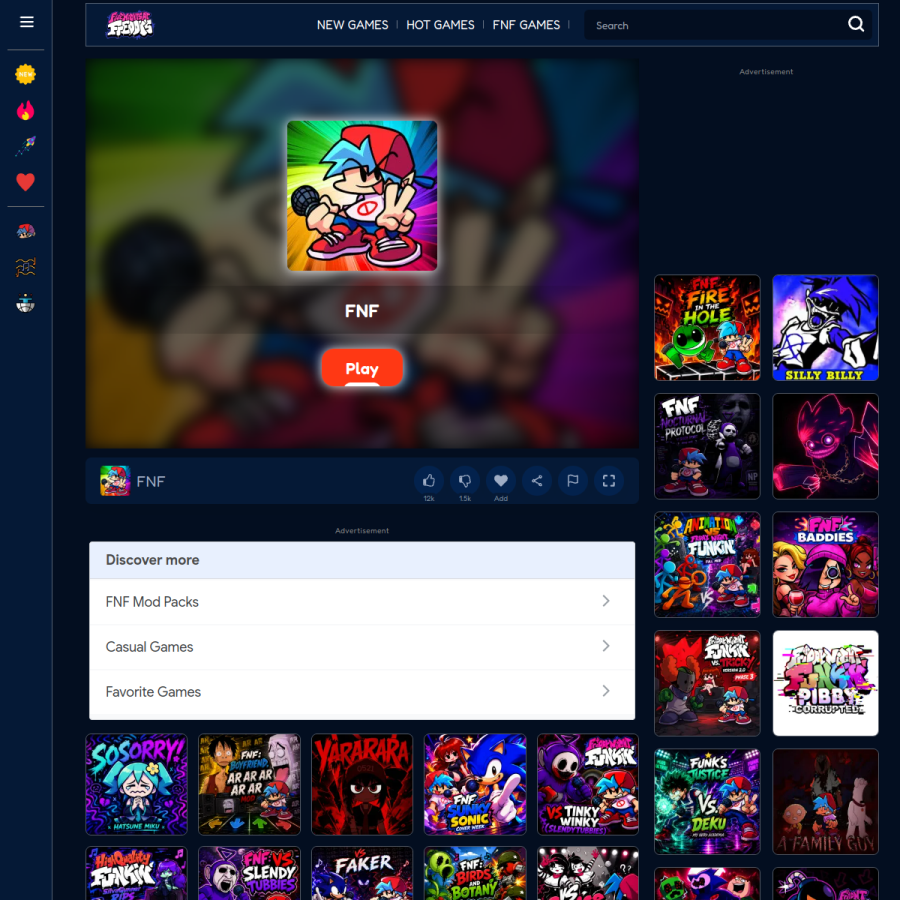This screenshot has height=900, width=900.
Task: Open VS Faker game thumbnail
Action: point(362,873)
